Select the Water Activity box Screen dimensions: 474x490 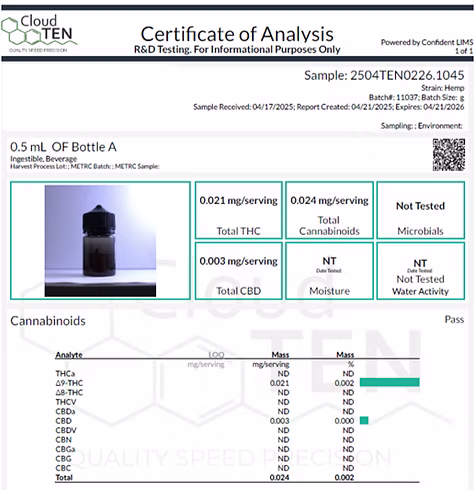(421, 271)
